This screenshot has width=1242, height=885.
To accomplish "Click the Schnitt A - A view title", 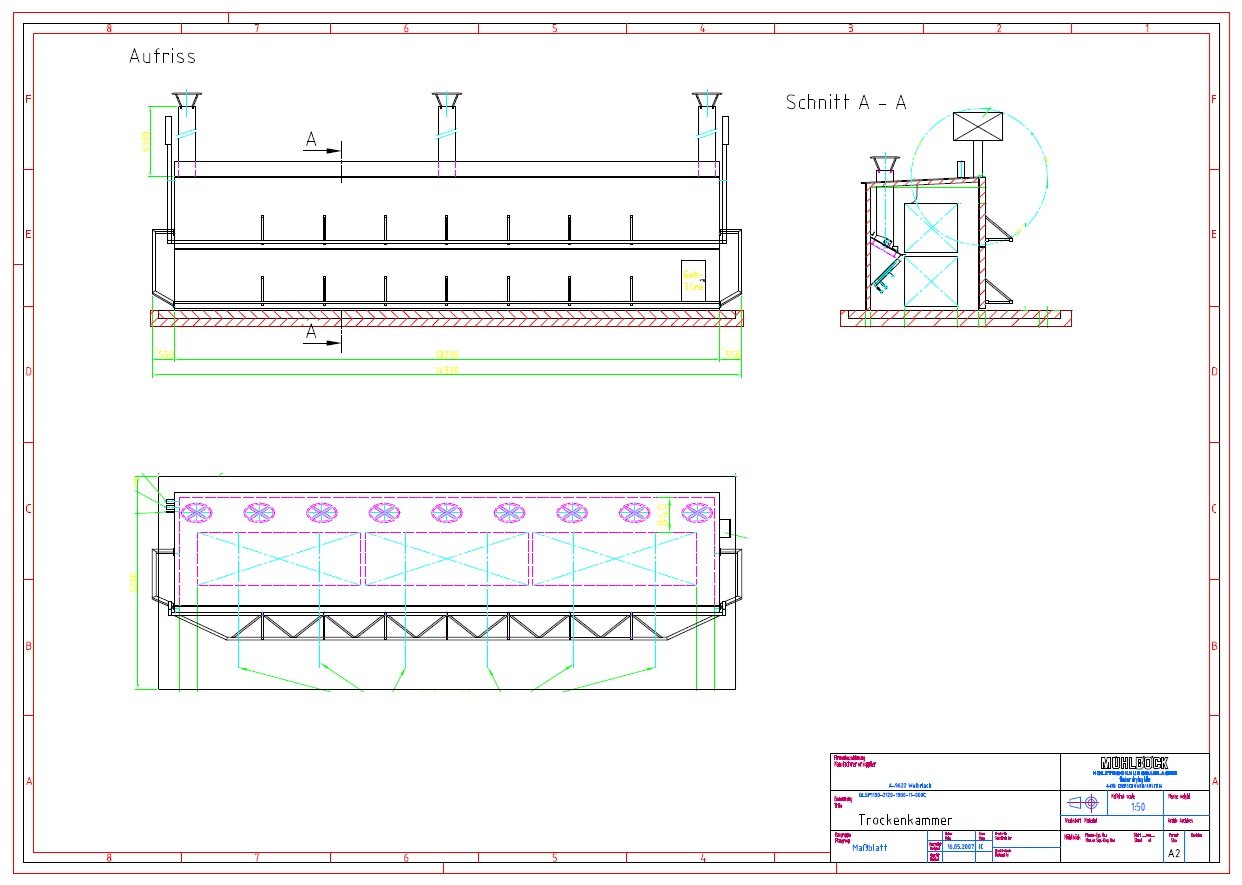I will (x=846, y=102).
